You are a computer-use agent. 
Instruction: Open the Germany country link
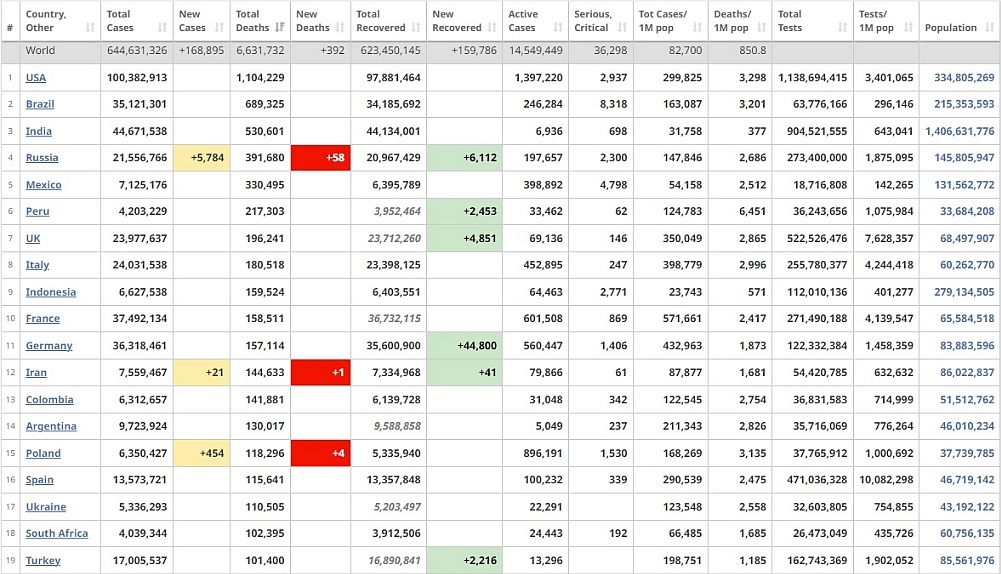49,345
